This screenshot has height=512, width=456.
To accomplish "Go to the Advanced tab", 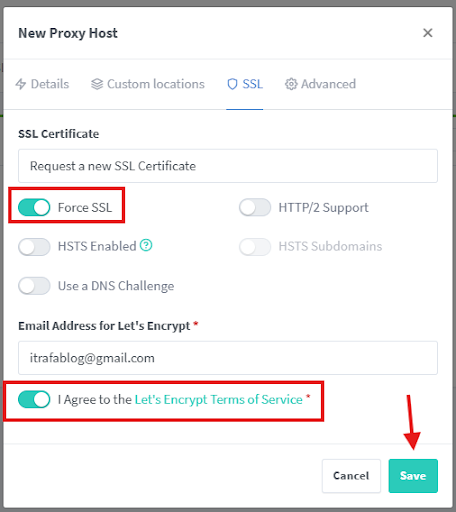I will (x=320, y=84).
